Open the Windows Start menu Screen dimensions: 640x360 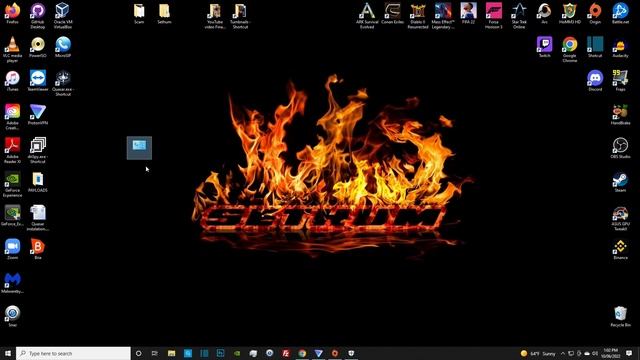(8, 353)
